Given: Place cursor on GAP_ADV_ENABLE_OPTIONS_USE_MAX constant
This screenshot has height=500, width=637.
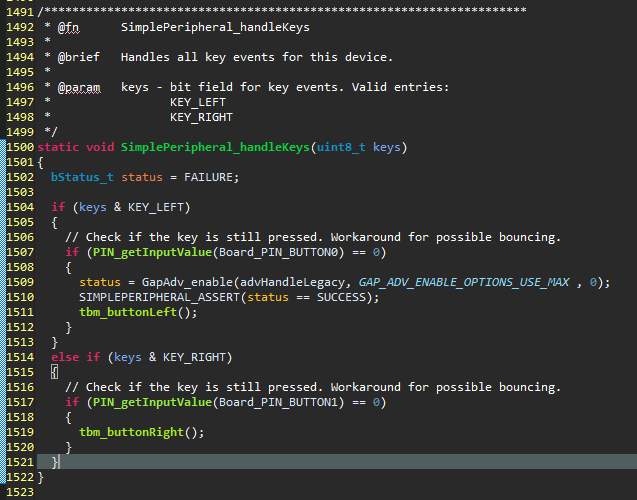Looking at the screenshot, I should click(x=464, y=282).
